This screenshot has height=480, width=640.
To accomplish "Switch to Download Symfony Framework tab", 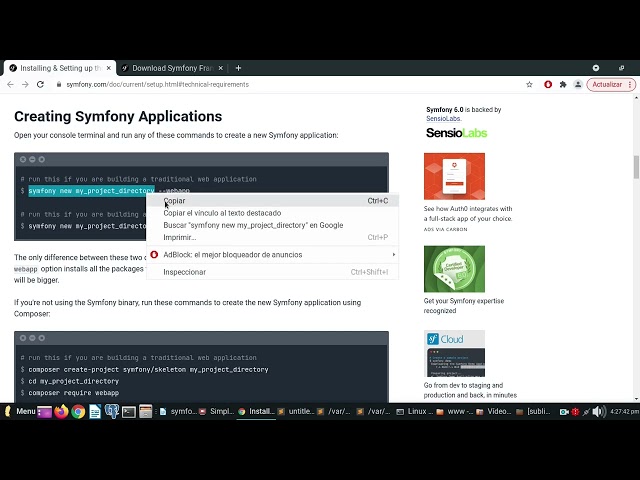I will coord(172,68).
